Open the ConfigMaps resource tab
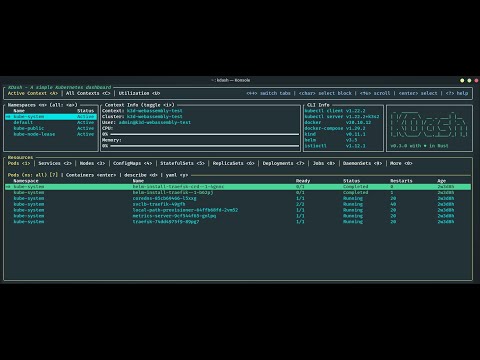This screenshot has height=360, width=480. click(132, 163)
